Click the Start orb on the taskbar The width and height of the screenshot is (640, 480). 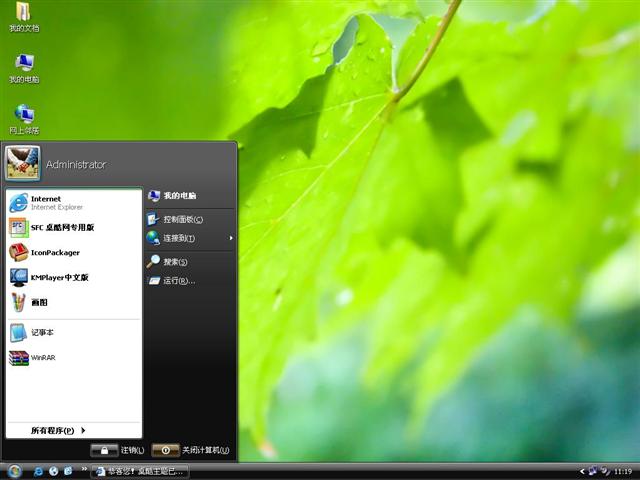[x=14, y=471]
